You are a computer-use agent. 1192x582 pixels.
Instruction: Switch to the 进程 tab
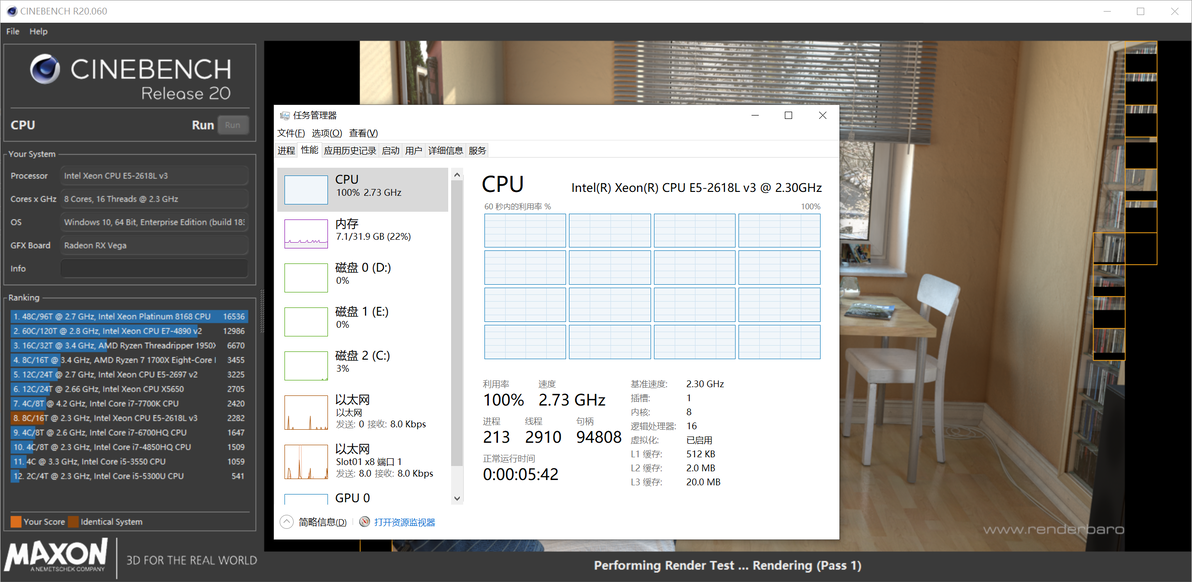tap(286, 150)
